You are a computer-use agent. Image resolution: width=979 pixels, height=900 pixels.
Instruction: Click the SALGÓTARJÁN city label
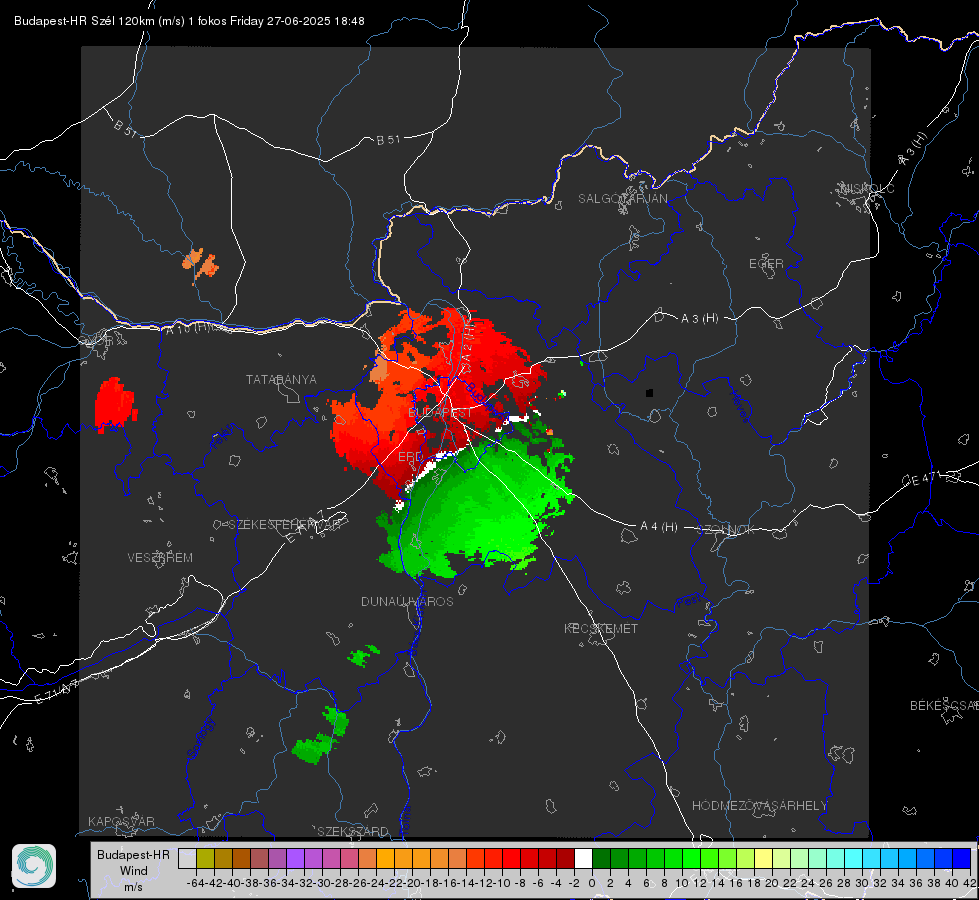click(x=622, y=199)
